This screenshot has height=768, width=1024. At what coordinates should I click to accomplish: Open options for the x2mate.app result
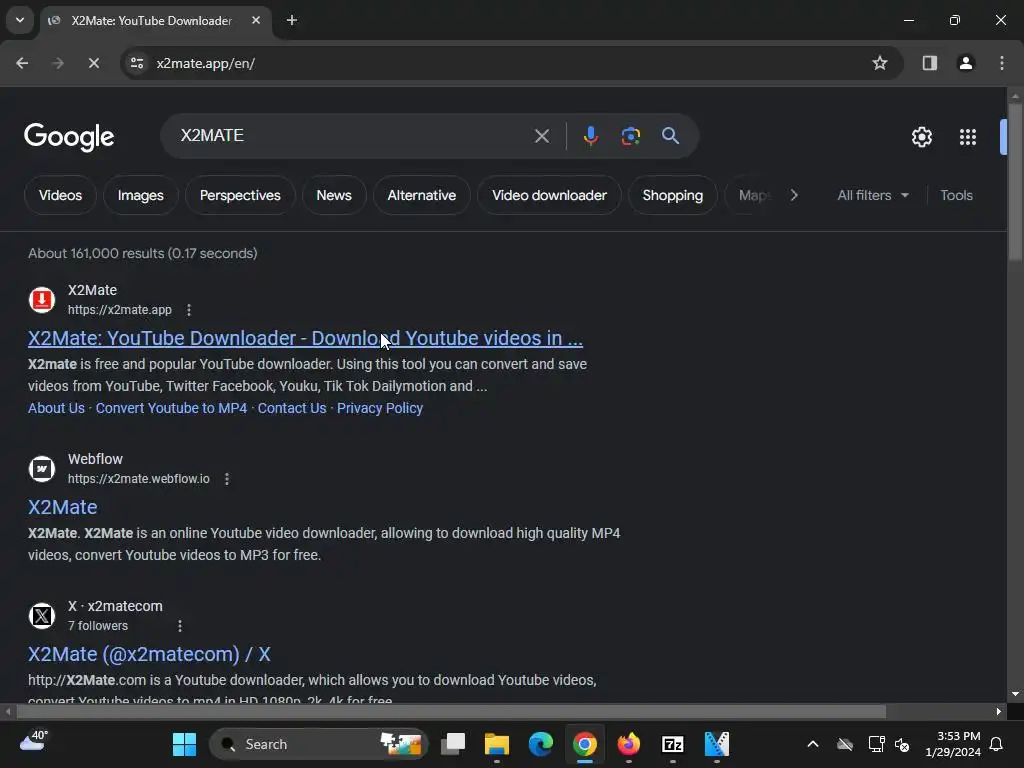tap(189, 310)
